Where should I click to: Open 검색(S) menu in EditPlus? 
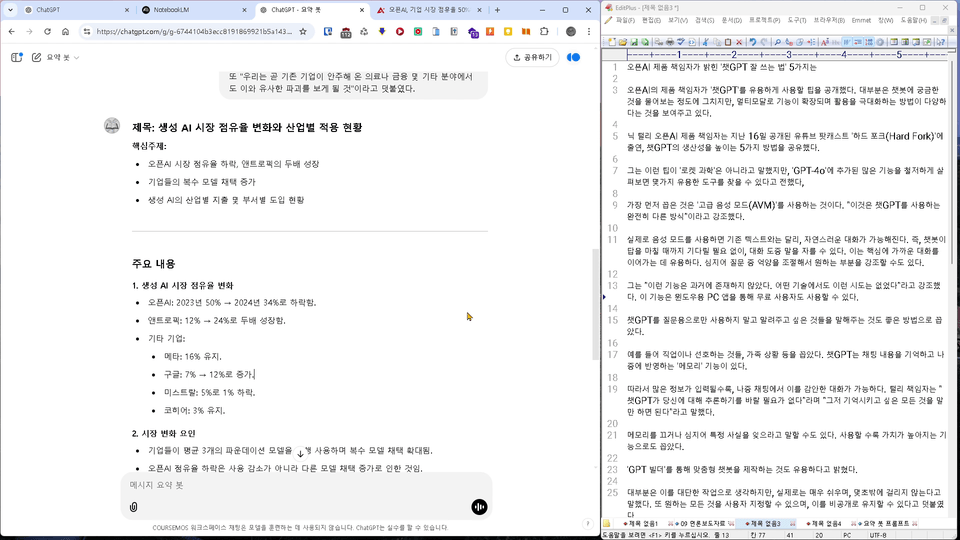tap(704, 20)
